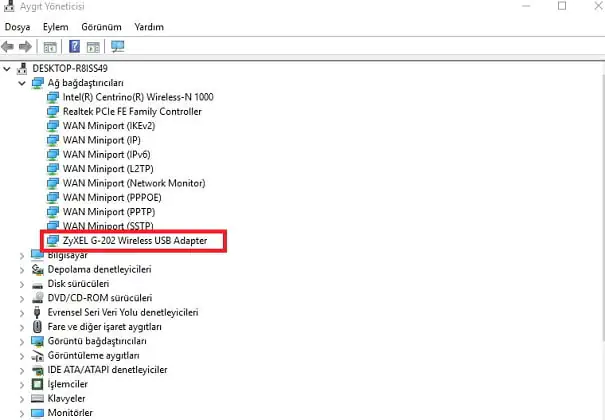605x420 pixels.
Task: Click the Klavyeler keyboard icon
Action: [37, 398]
